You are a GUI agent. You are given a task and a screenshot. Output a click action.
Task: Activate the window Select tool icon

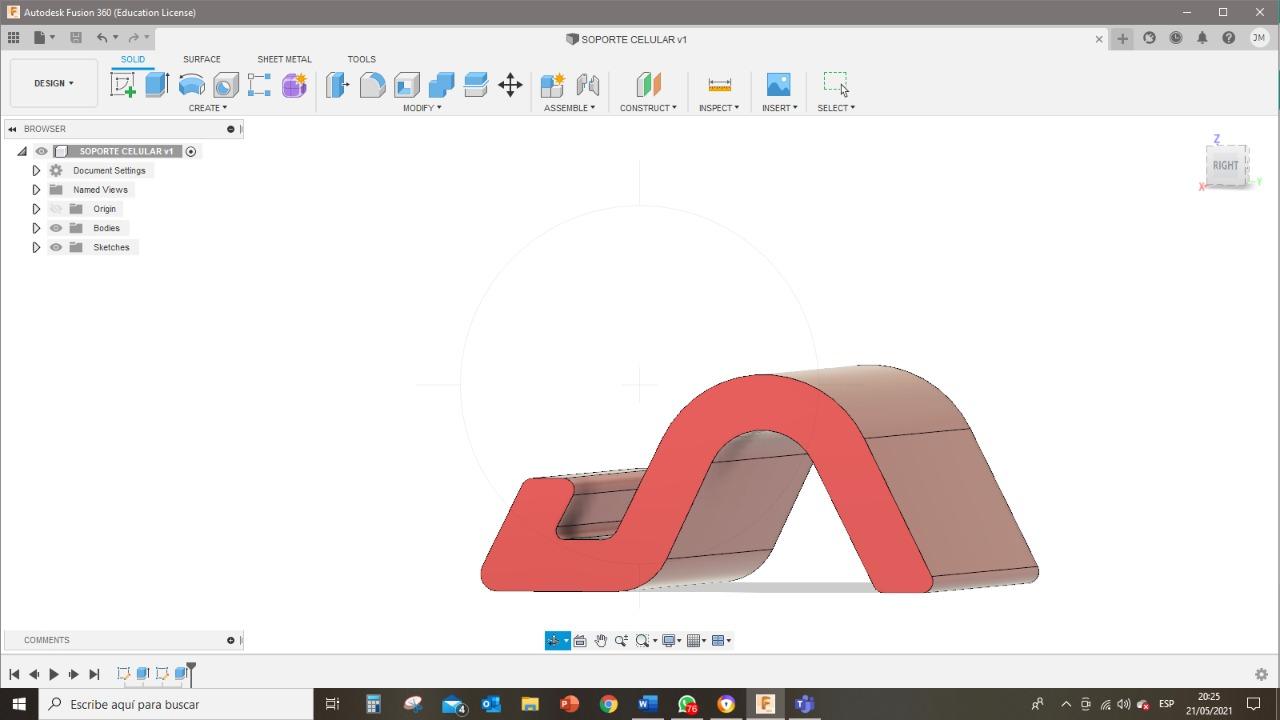(836, 84)
